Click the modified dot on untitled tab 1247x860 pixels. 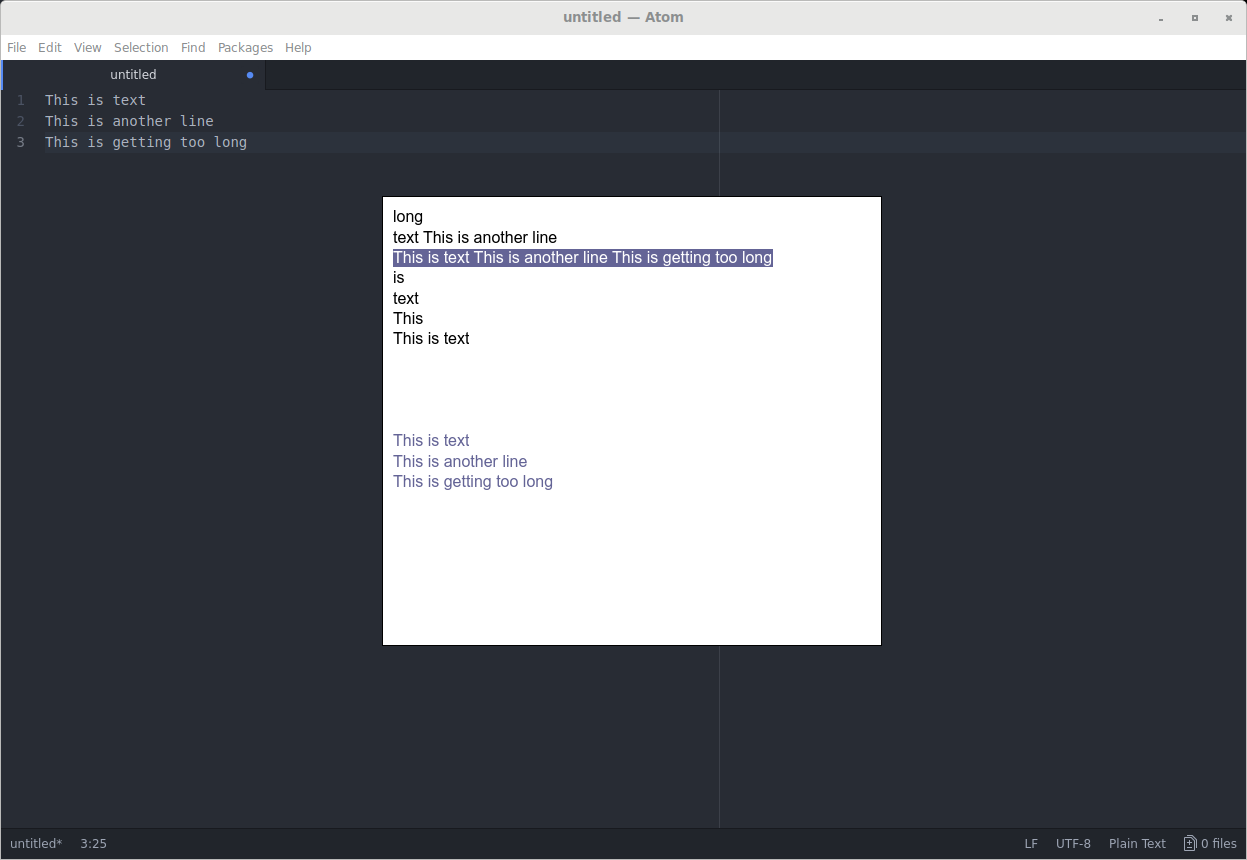(250, 75)
